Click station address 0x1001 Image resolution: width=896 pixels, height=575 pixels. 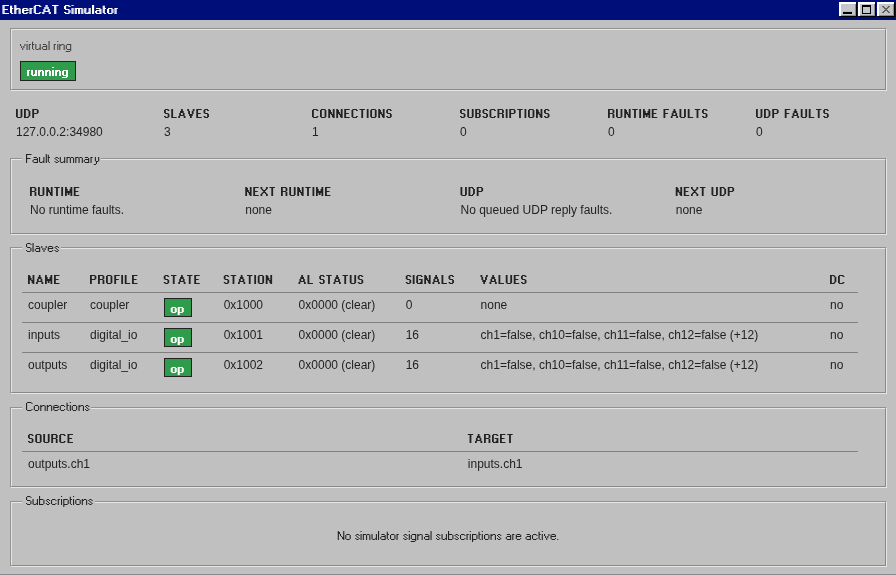[243, 335]
